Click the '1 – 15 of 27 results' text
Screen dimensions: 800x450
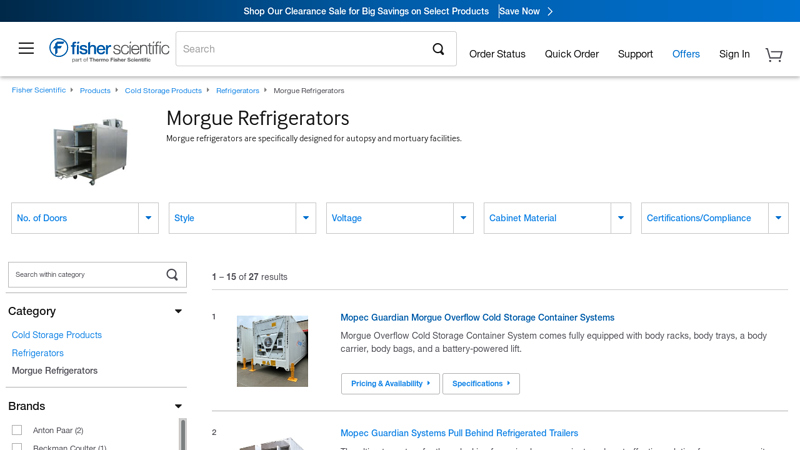point(249,277)
